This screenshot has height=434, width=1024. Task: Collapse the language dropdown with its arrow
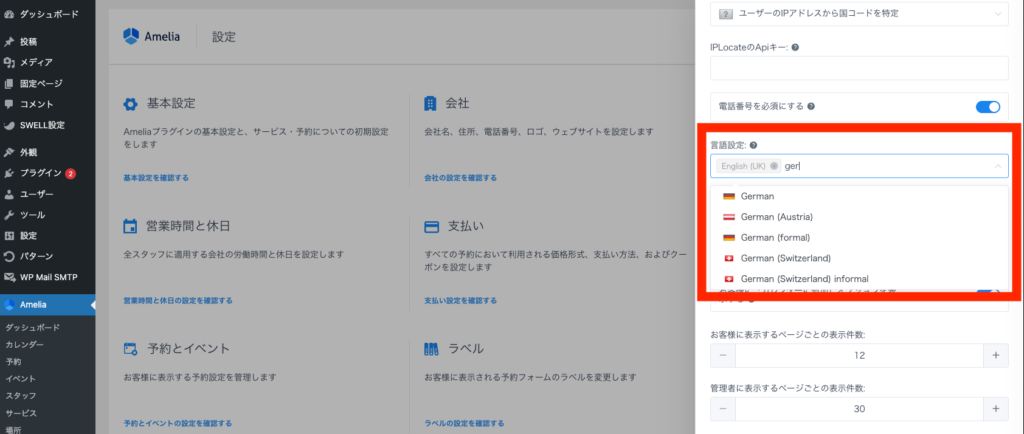tap(997, 166)
